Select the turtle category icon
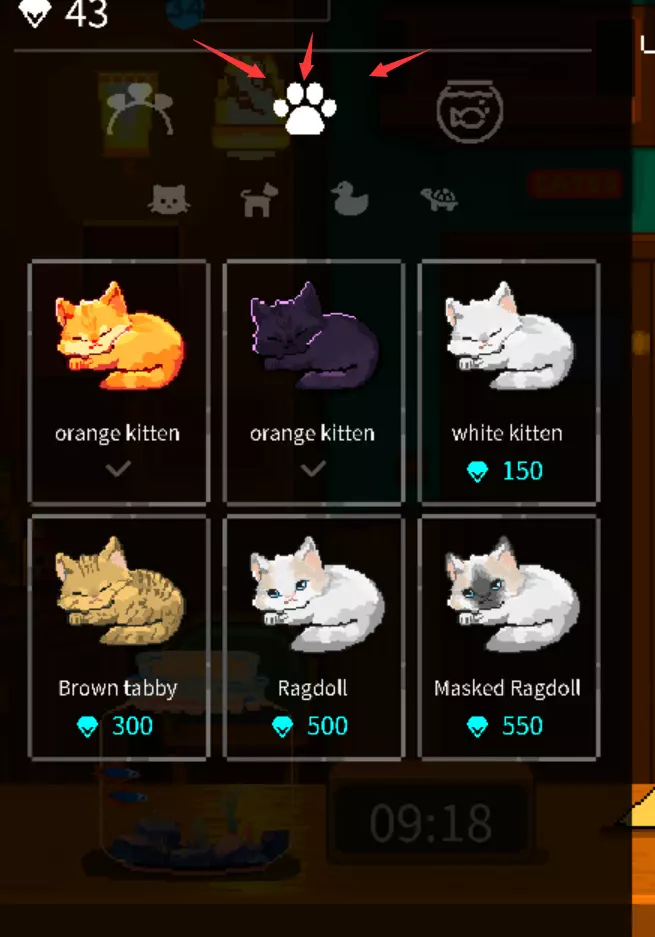Image resolution: width=655 pixels, height=937 pixels. pyautogui.click(x=439, y=199)
